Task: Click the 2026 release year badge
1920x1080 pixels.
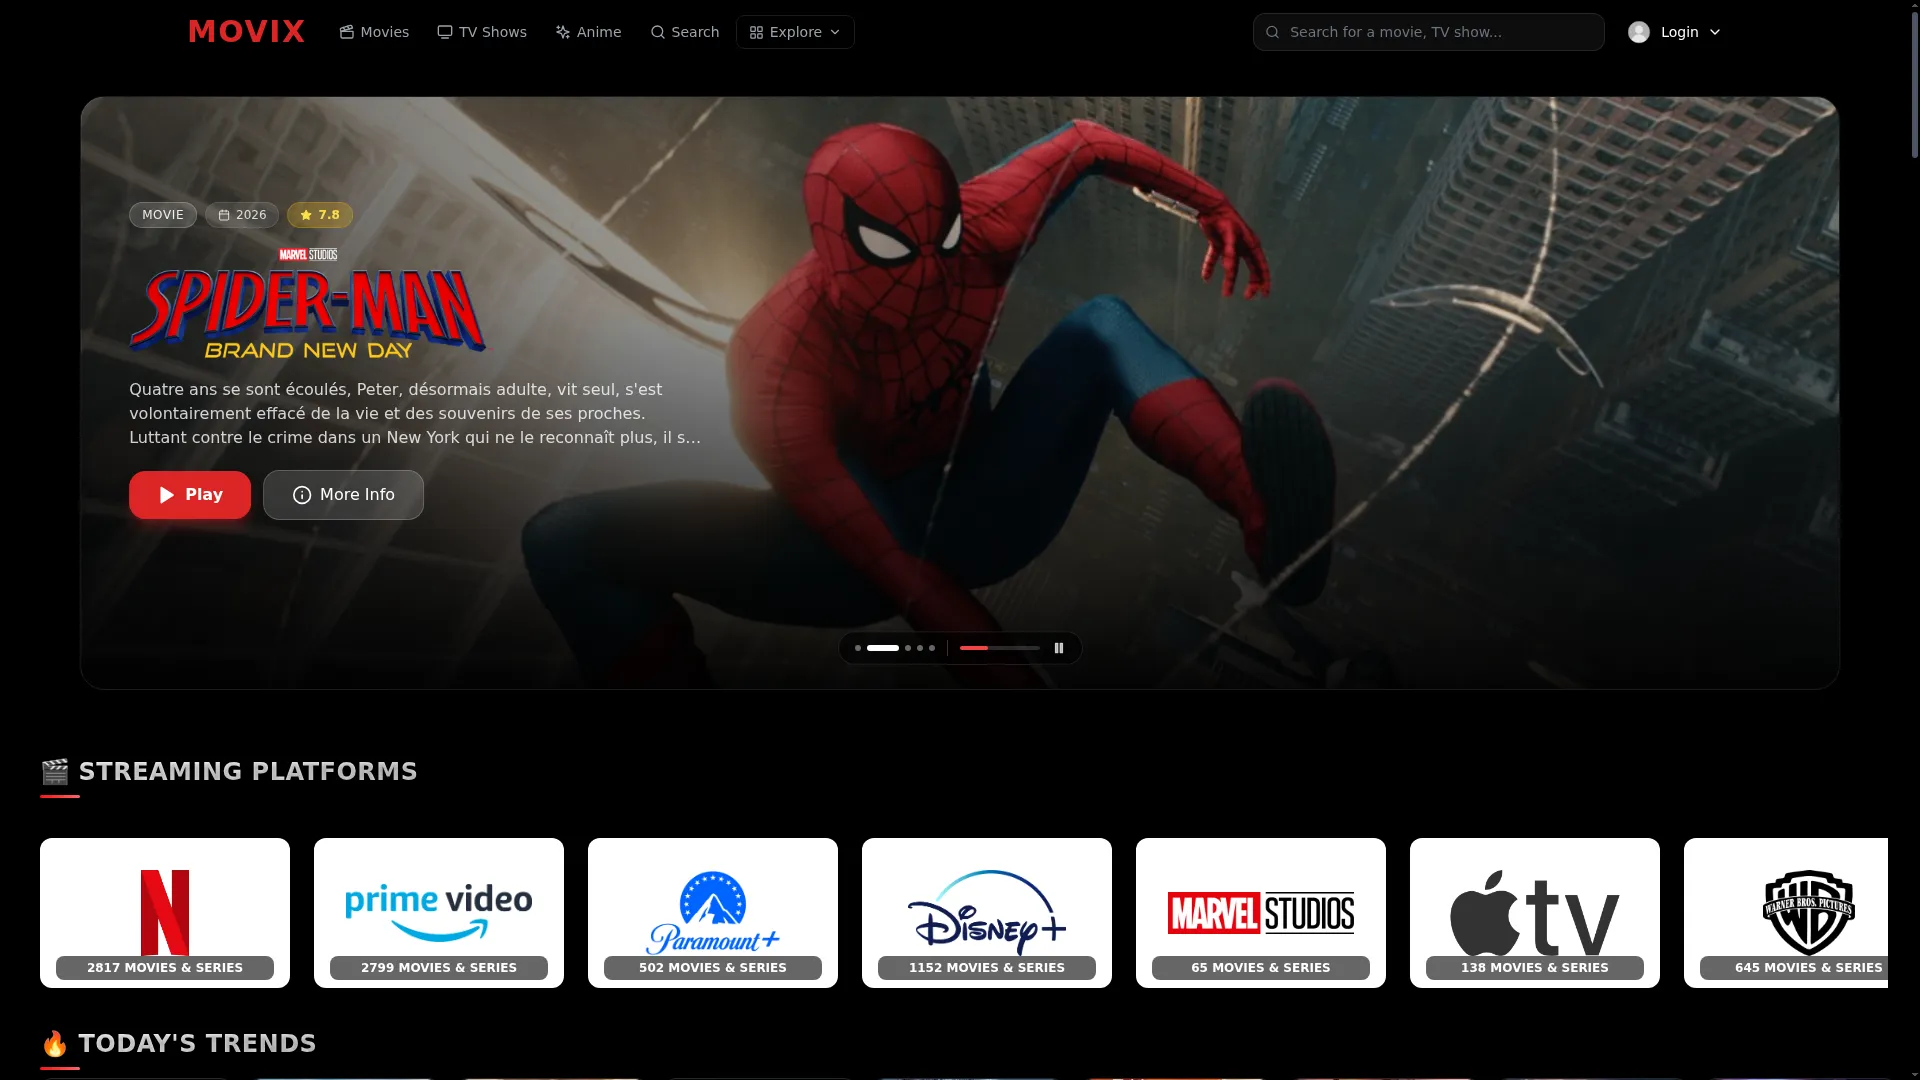Action: pos(242,215)
